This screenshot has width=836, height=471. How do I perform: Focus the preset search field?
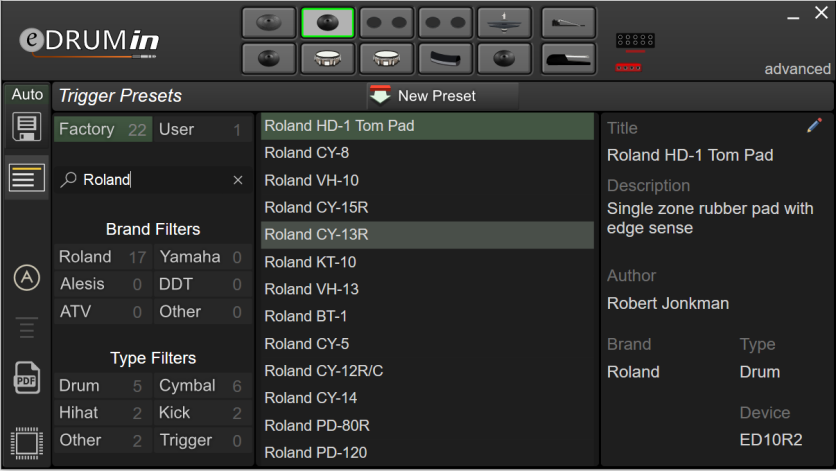pos(155,180)
